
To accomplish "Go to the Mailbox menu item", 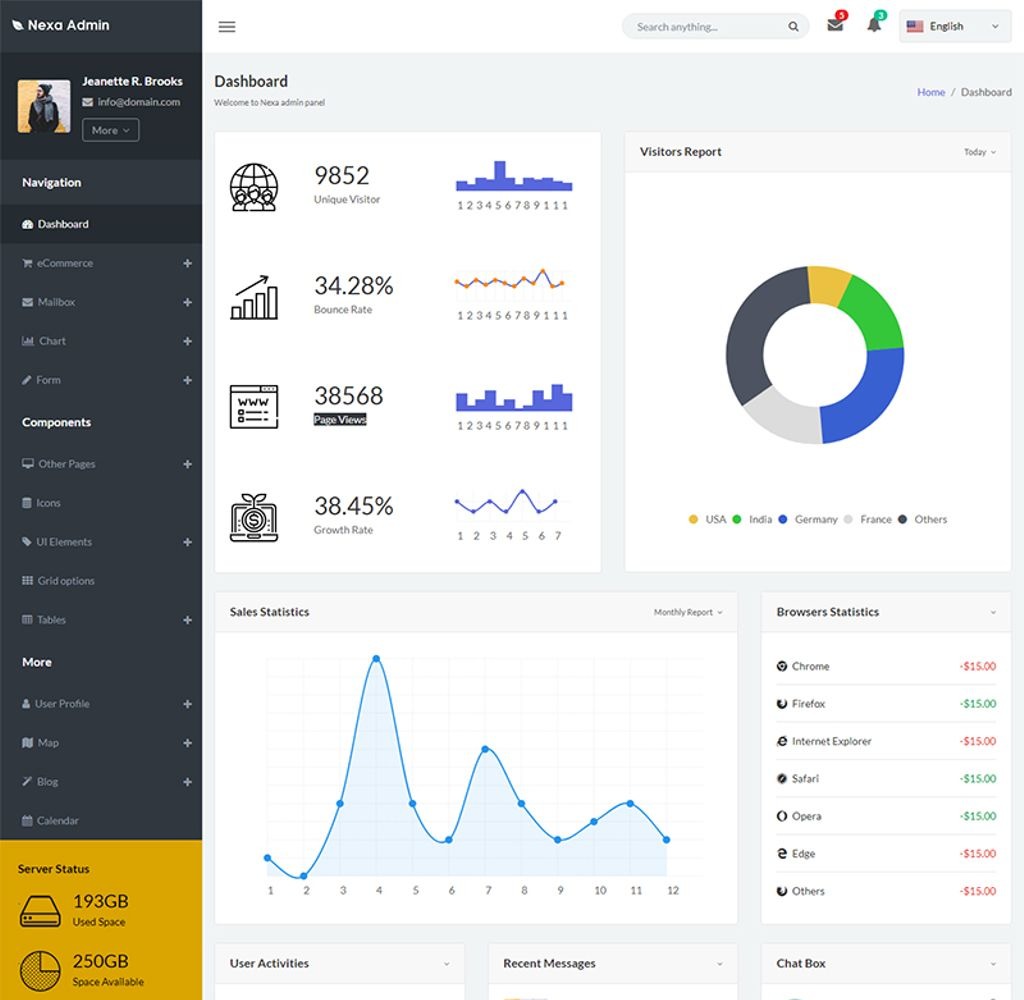I will tap(56, 302).
